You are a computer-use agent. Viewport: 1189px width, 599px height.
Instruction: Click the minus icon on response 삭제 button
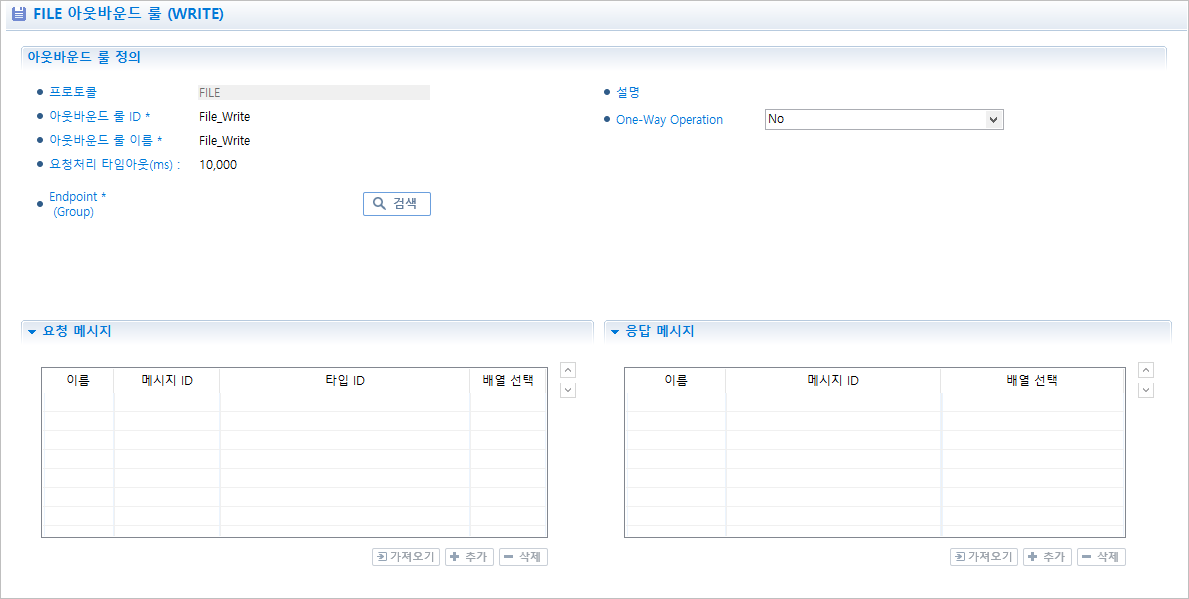(1086, 557)
